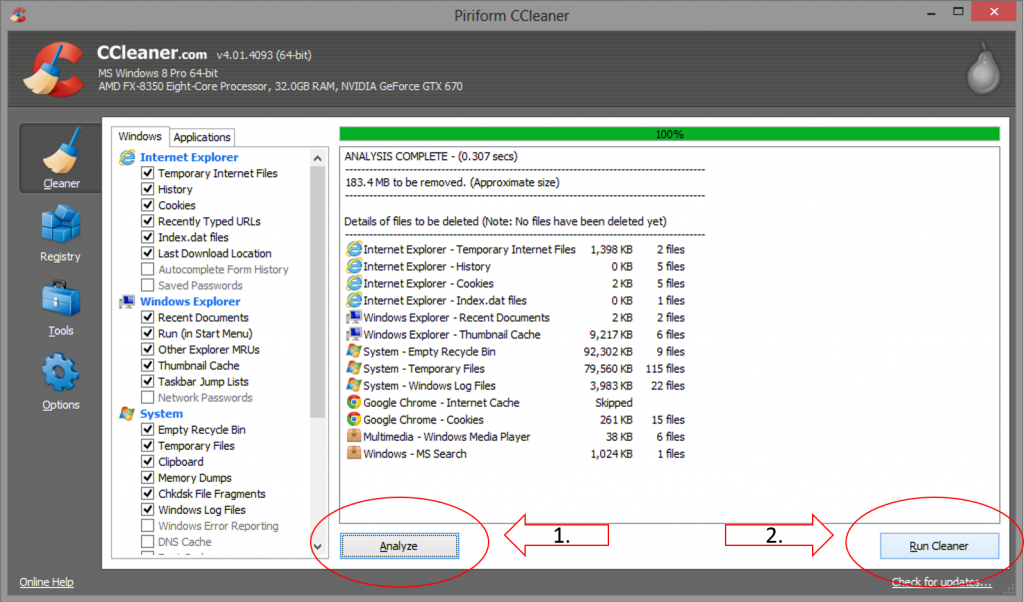This screenshot has width=1024, height=602.
Task: Toggle the Index.dat files checkbox
Action: pos(148,237)
